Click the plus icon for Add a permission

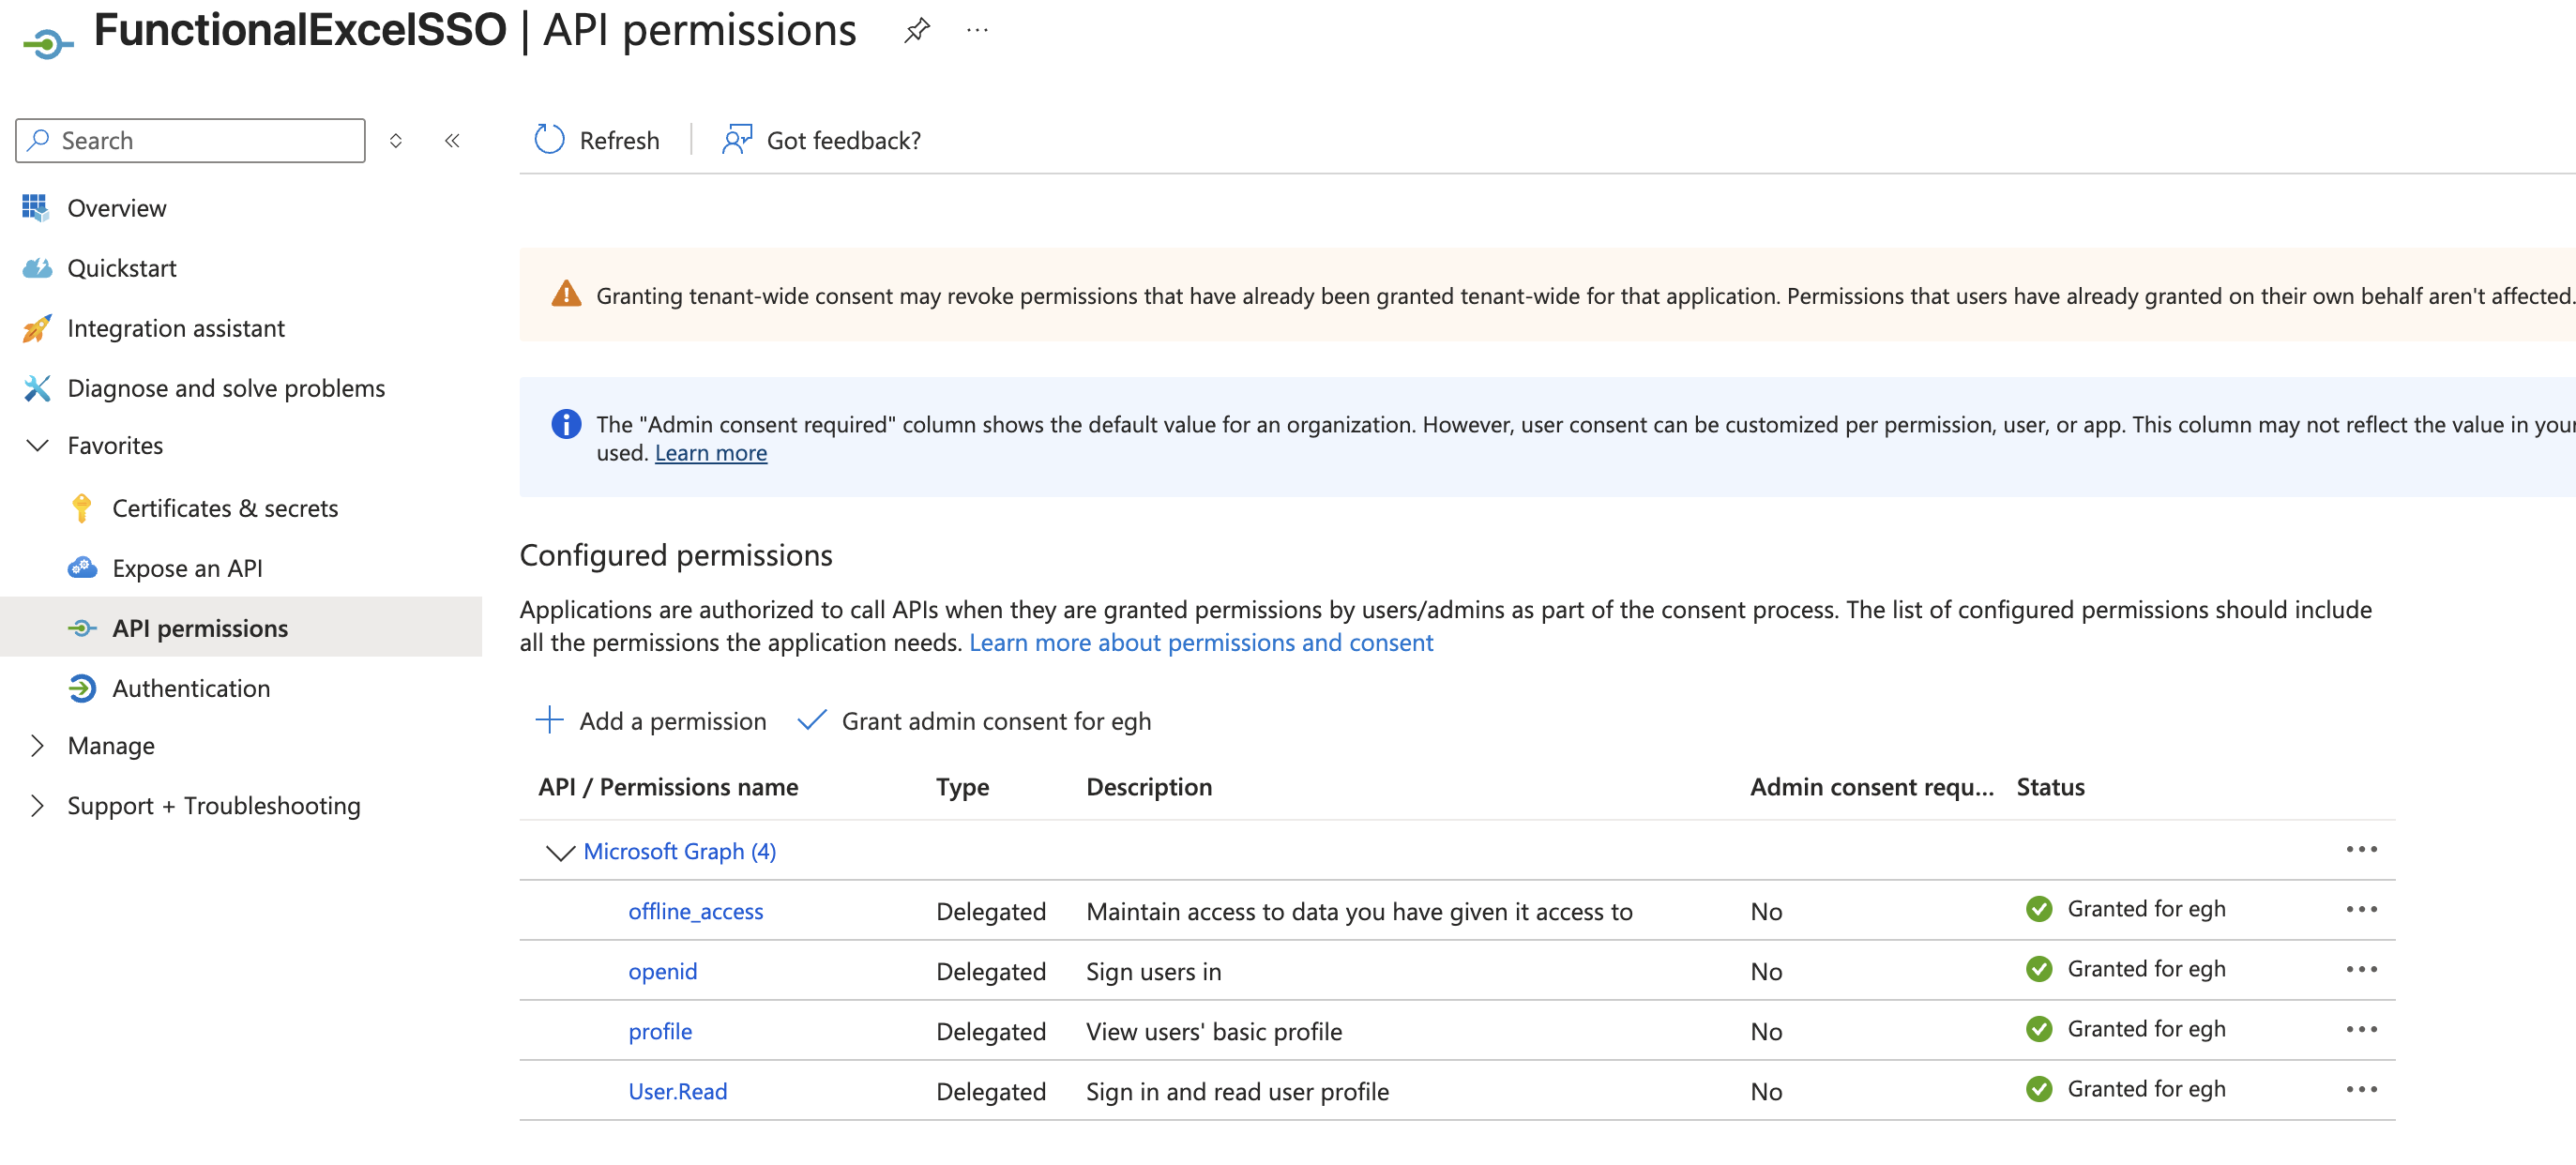[549, 720]
